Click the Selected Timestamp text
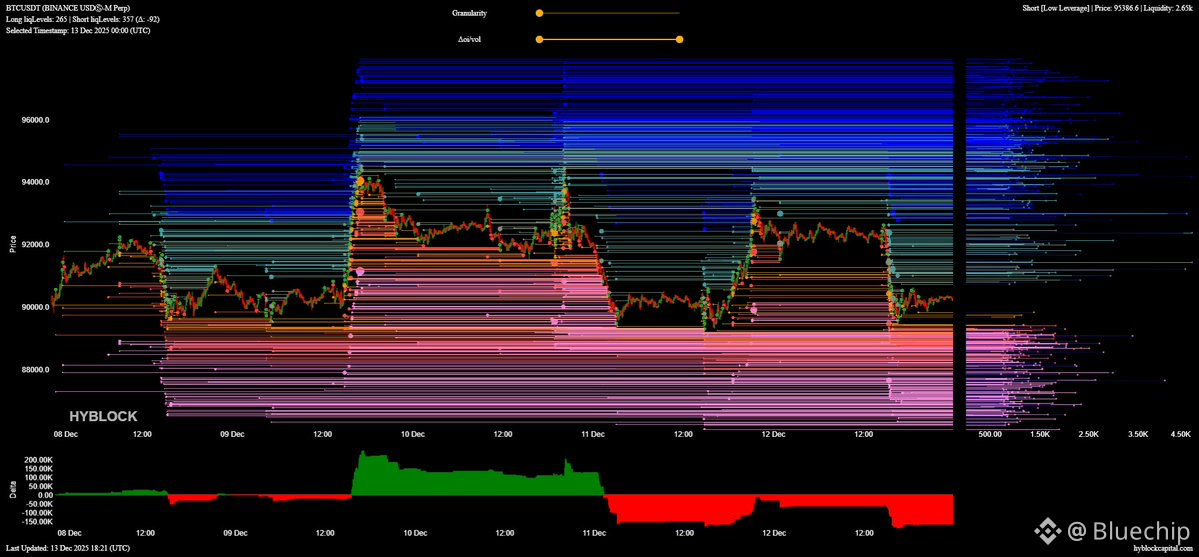This screenshot has width=1199, height=557. click(x=76, y=30)
